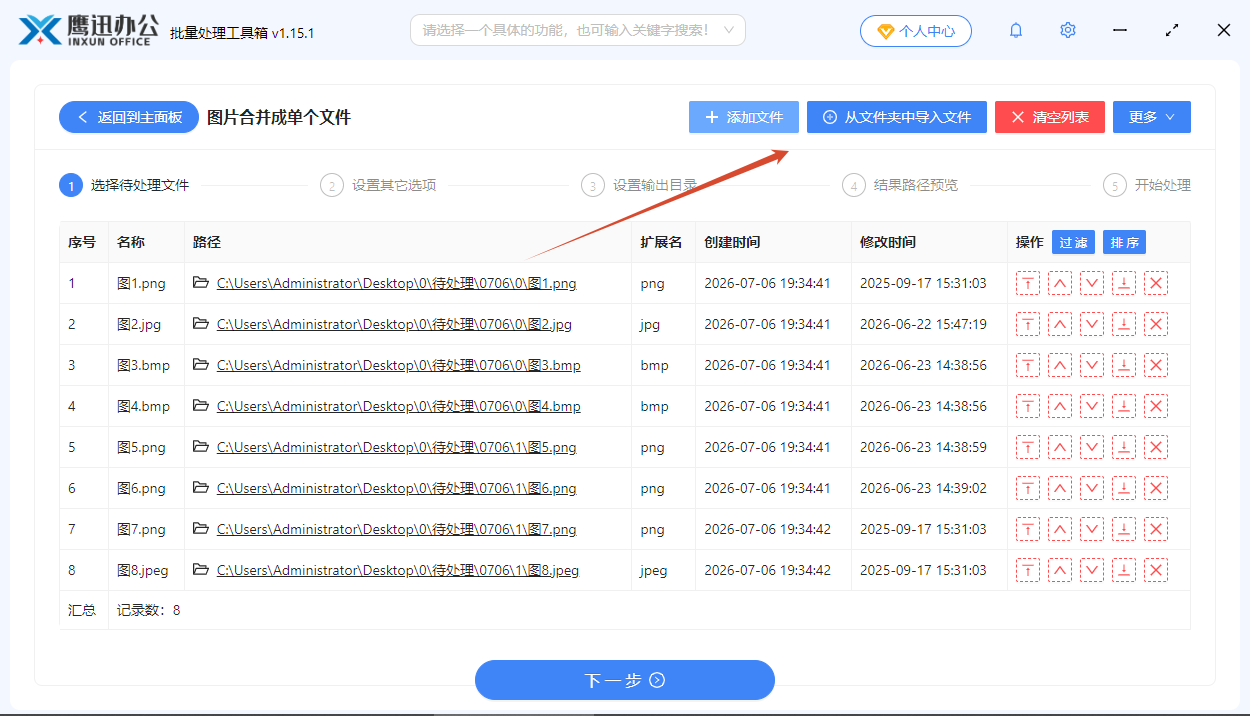The image size is (1250, 716).
Task: Send 图6.png row to bottom
Action: 1124,488
